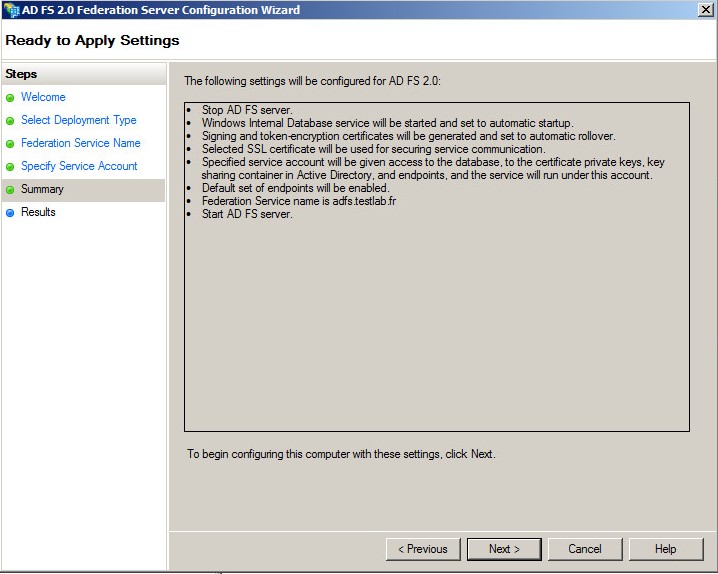Click the 'Steps' panel header

pyautogui.click(x=84, y=74)
